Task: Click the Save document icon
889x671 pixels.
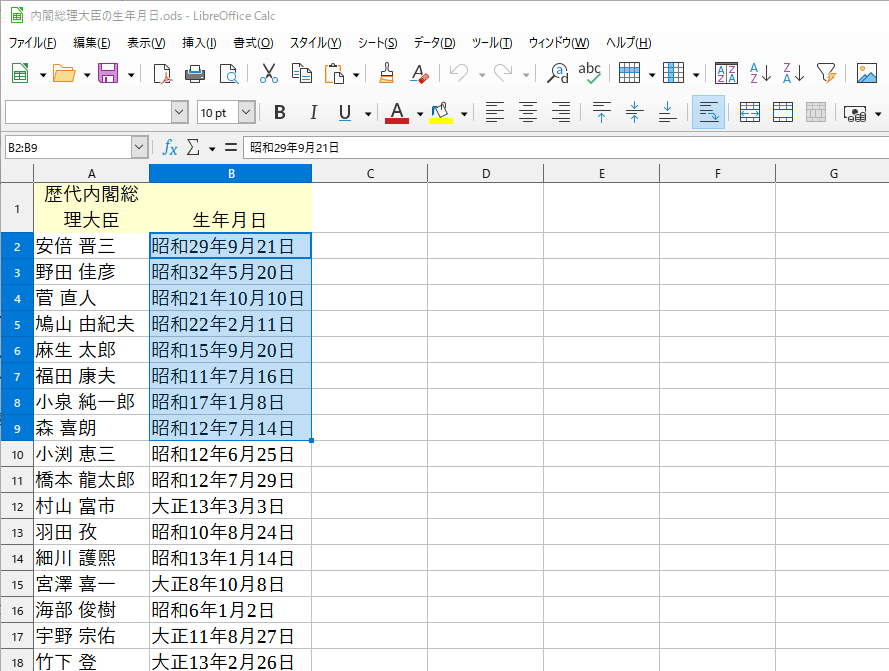Action: (x=107, y=73)
